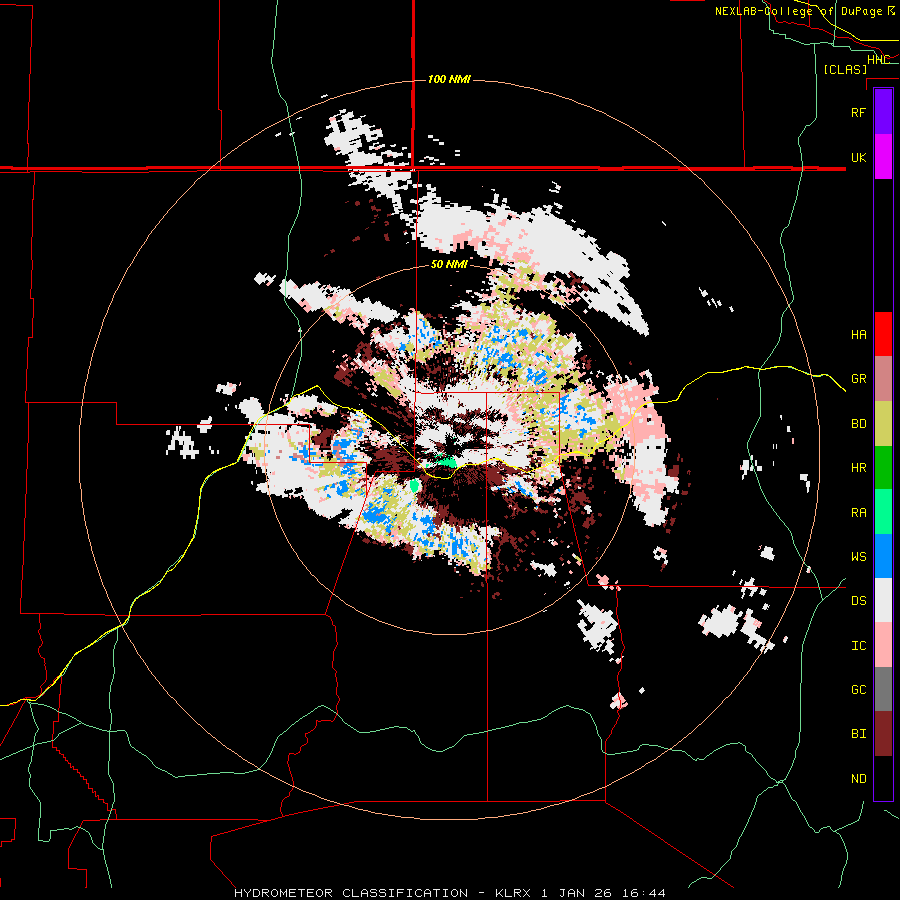Click the GR legend label
Image resolution: width=900 pixels, height=900 pixels.
[x=858, y=379]
